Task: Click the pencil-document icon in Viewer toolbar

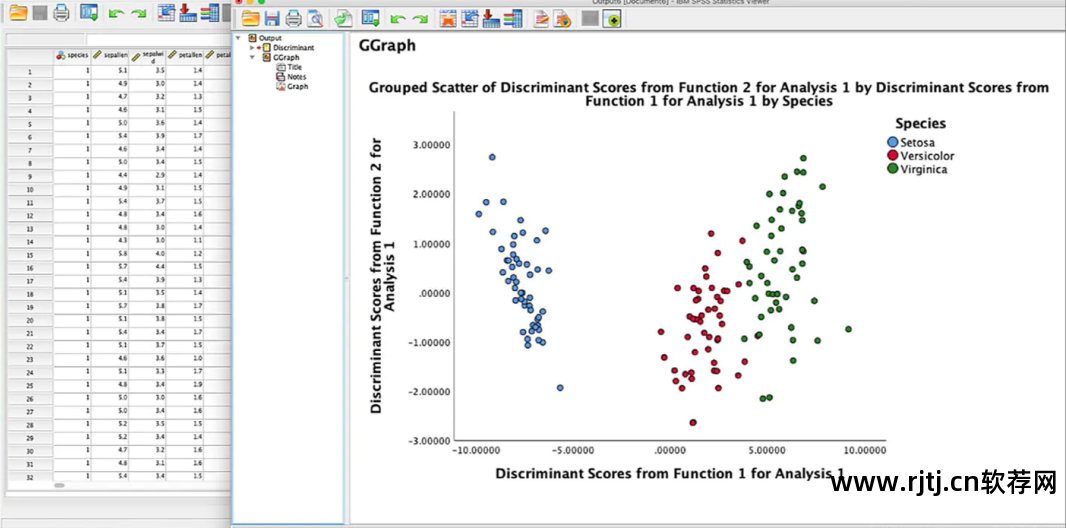Action: click(x=541, y=18)
